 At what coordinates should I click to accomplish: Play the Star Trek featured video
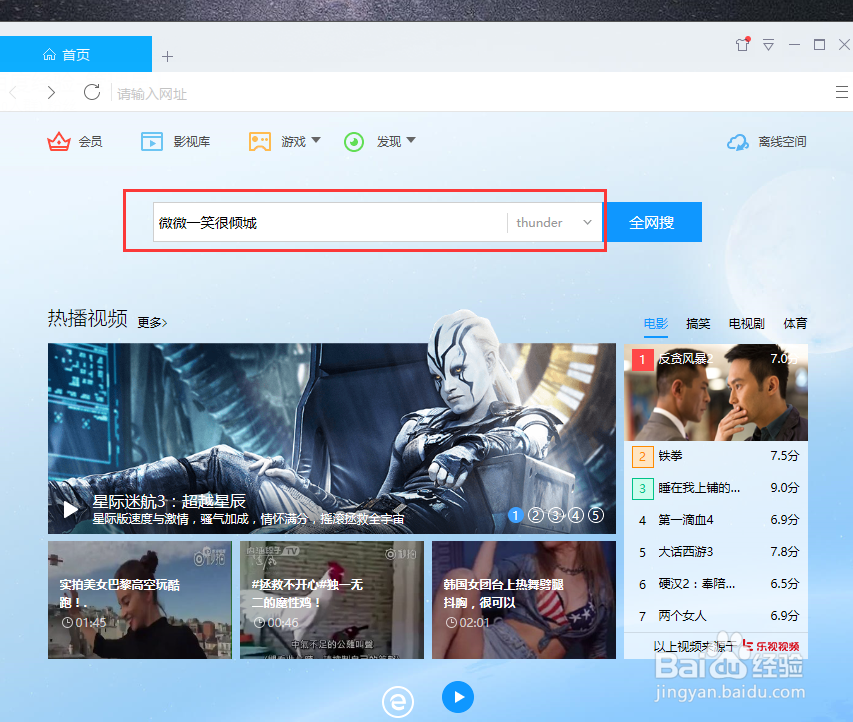tap(70, 509)
